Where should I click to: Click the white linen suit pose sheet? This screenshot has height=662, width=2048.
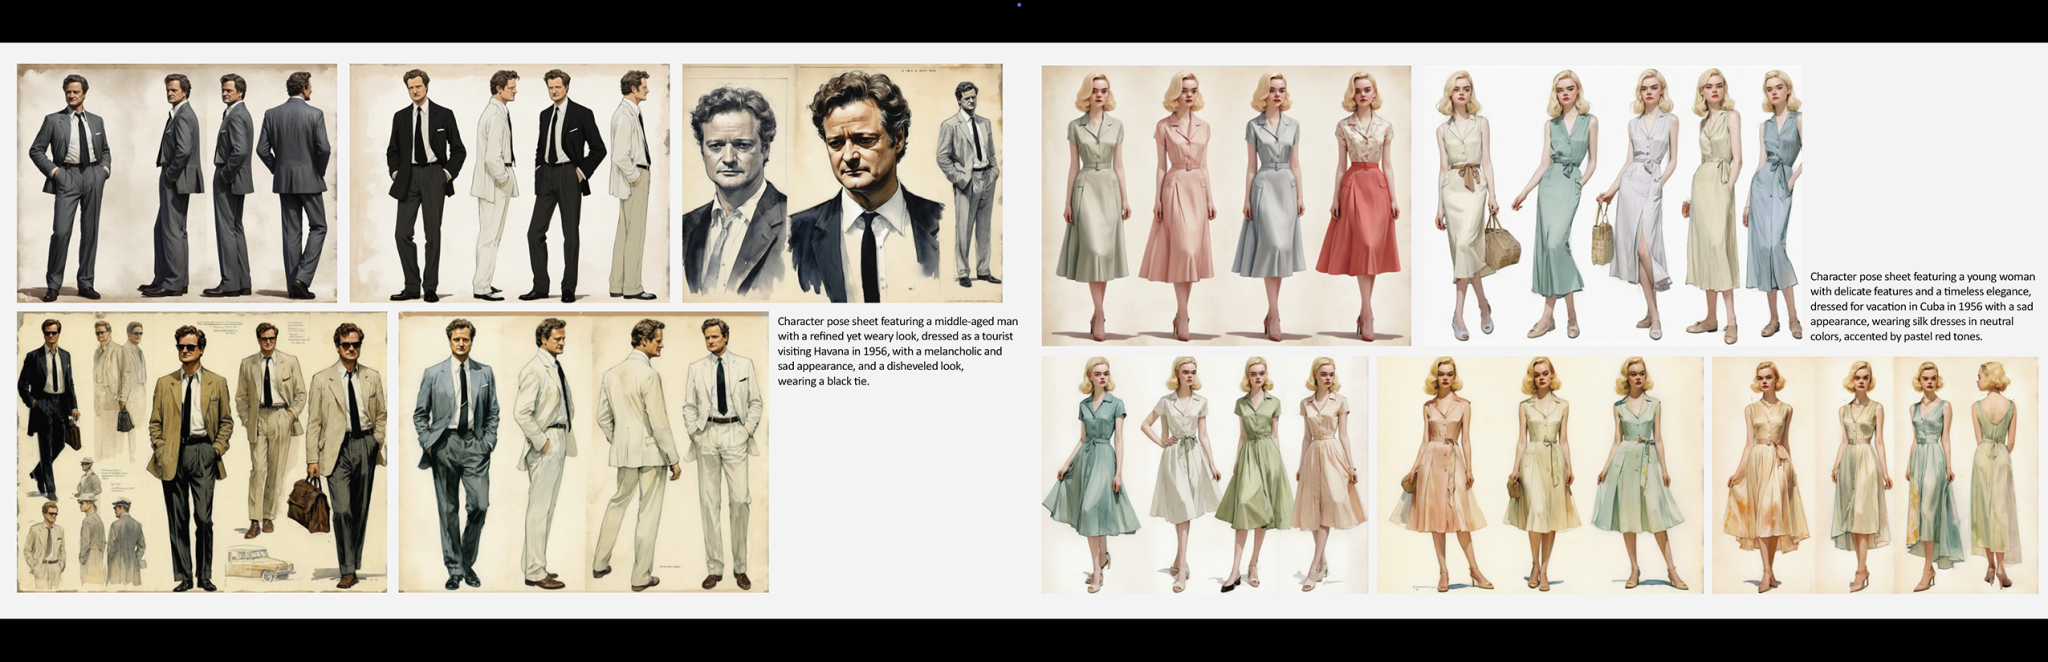pyautogui.click(x=583, y=452)
